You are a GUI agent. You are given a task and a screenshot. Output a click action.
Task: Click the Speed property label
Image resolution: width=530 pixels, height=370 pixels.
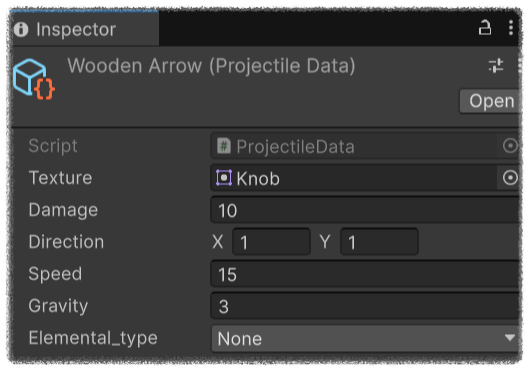(x=55, y=274)
